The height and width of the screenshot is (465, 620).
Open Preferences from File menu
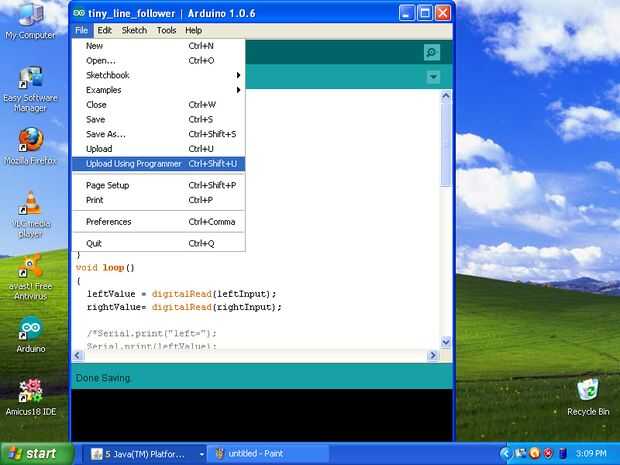(x=159, y=222)
